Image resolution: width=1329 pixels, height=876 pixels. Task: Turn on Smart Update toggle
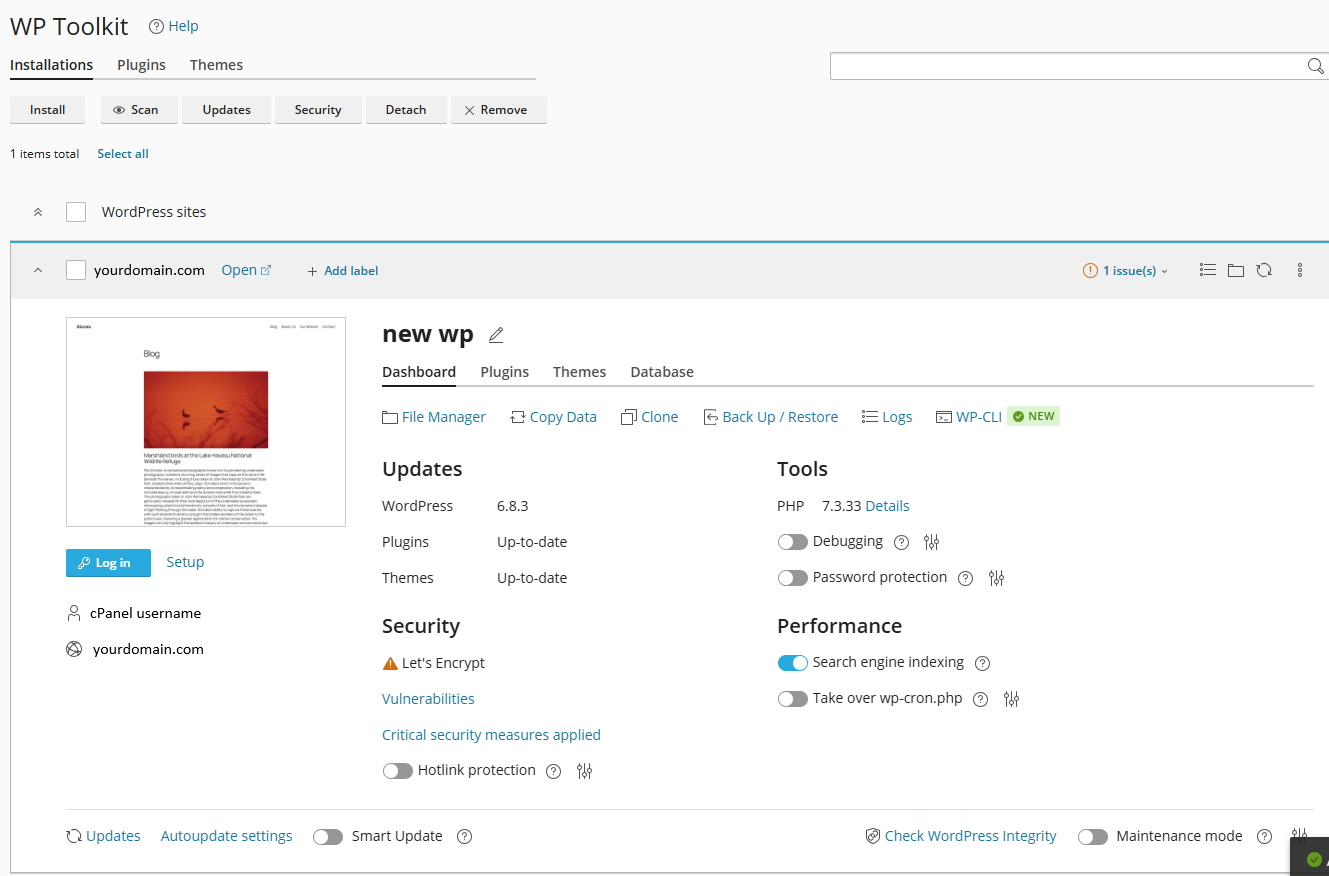point(328,837)
